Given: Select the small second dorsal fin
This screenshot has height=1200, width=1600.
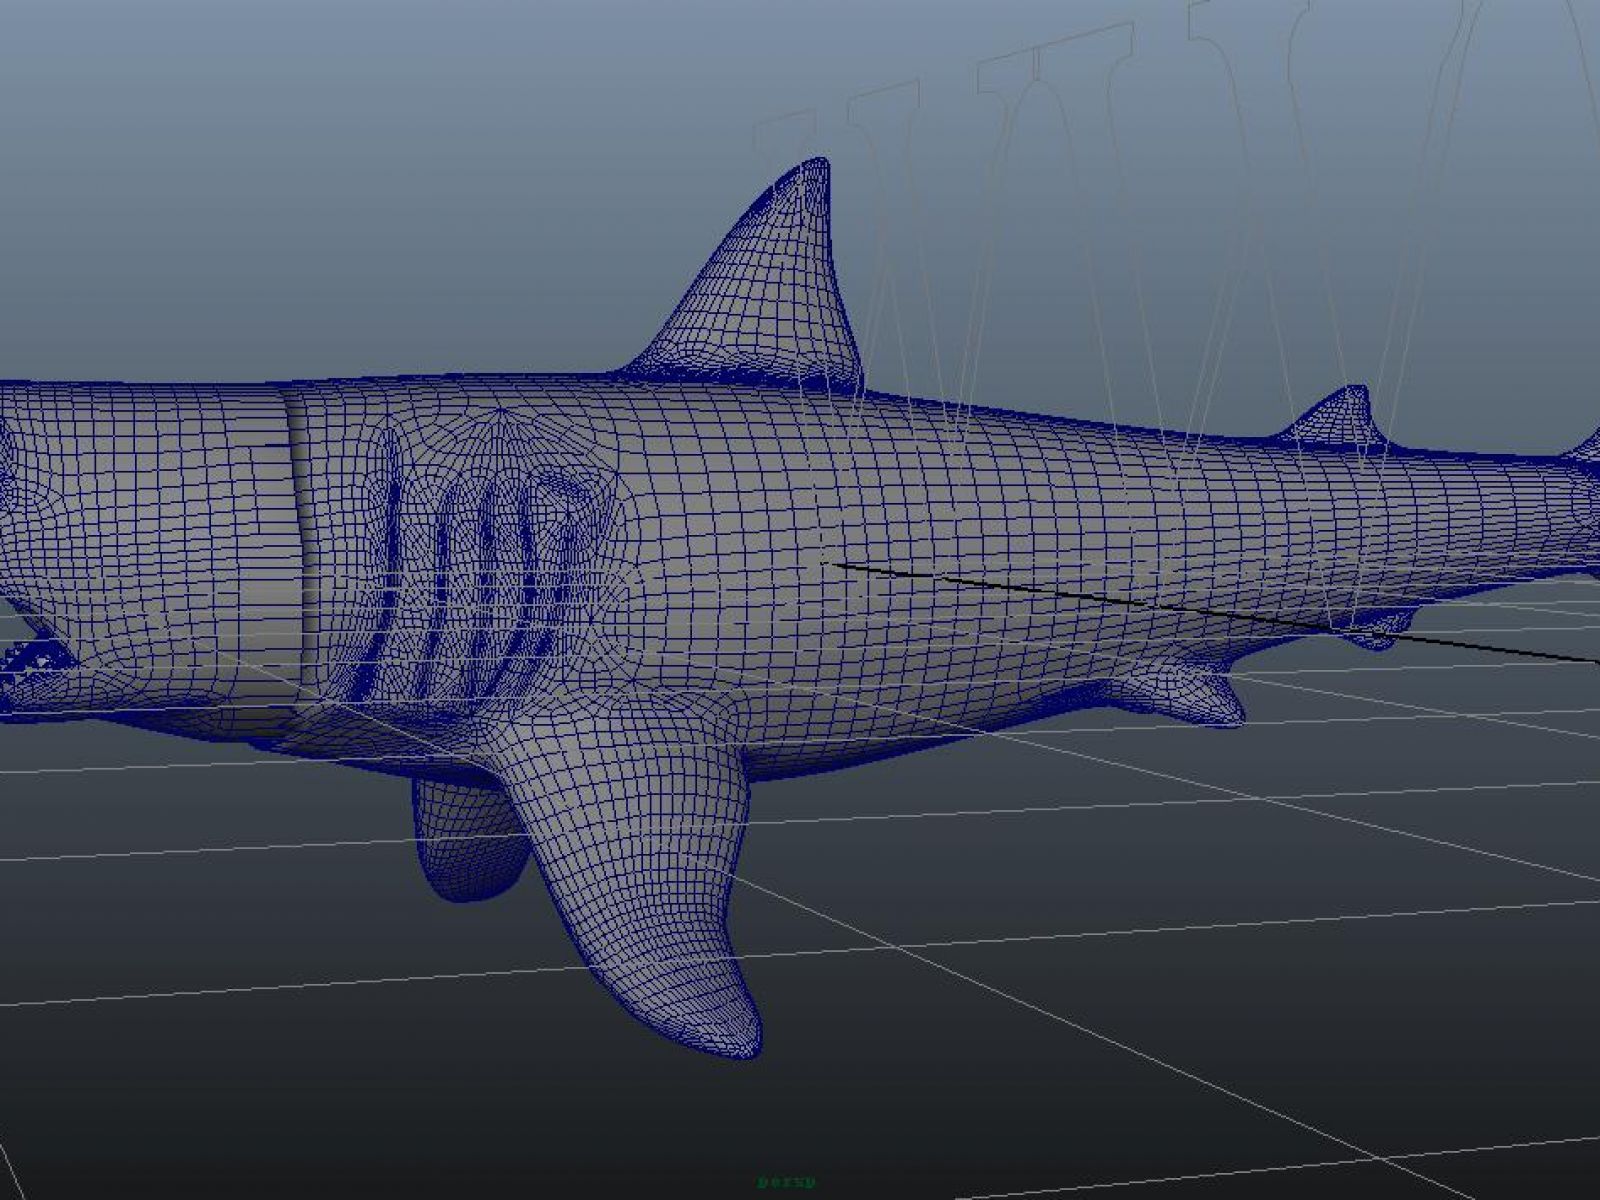Looking at the screenshot, I should tap(1338, 420).
